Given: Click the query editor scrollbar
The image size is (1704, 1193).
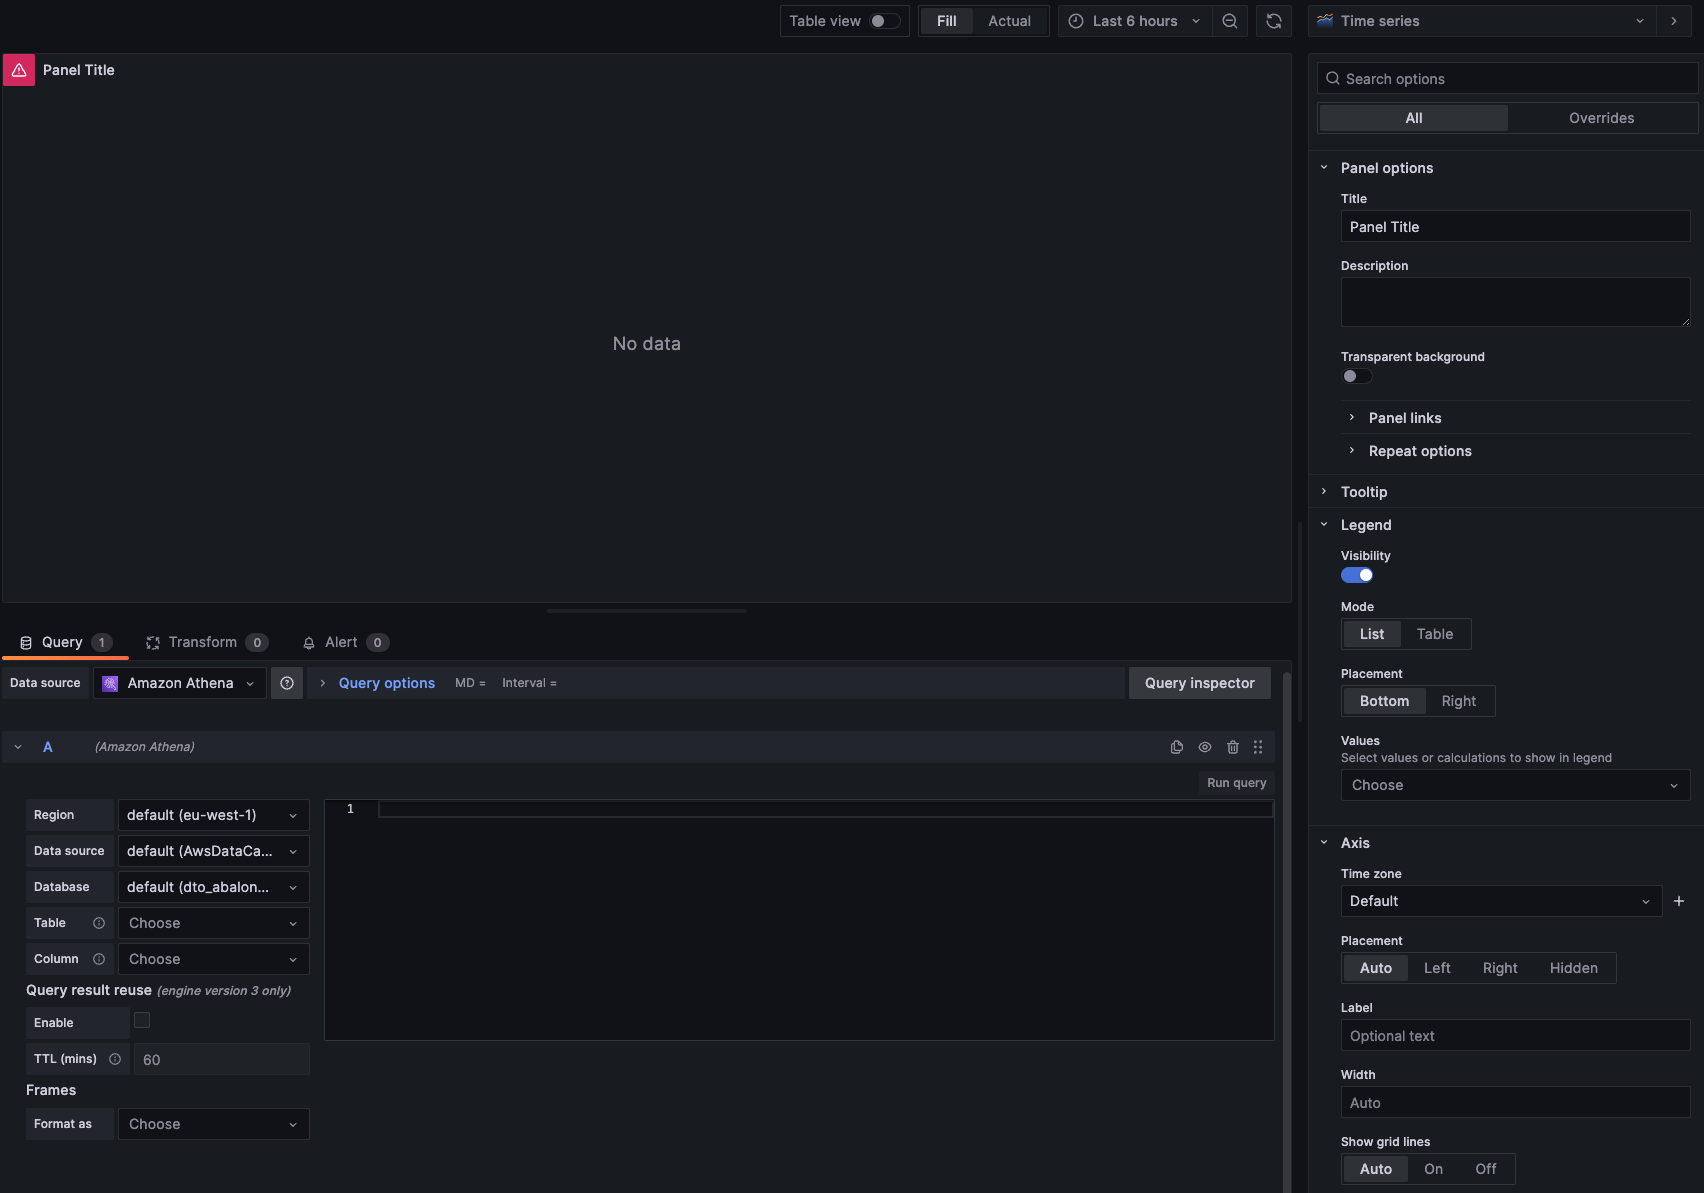Looking at the screenshot, I should click(x=1287, y=930).
